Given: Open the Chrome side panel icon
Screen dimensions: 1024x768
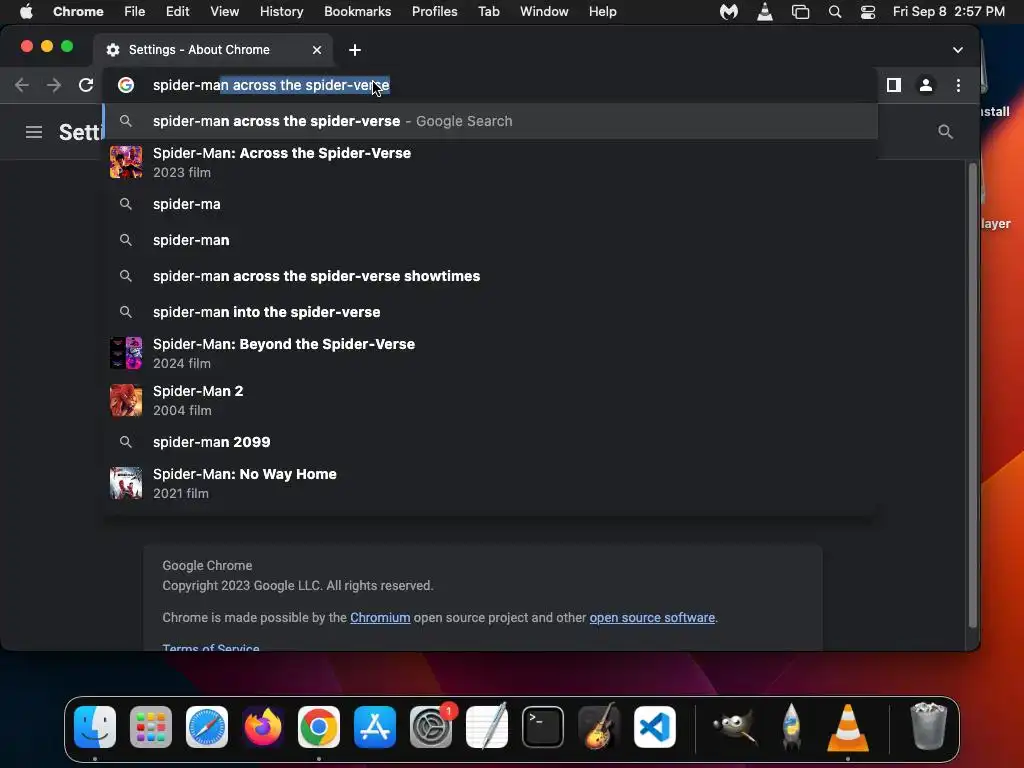Looking at the screenshot, I should click(893, 85).
